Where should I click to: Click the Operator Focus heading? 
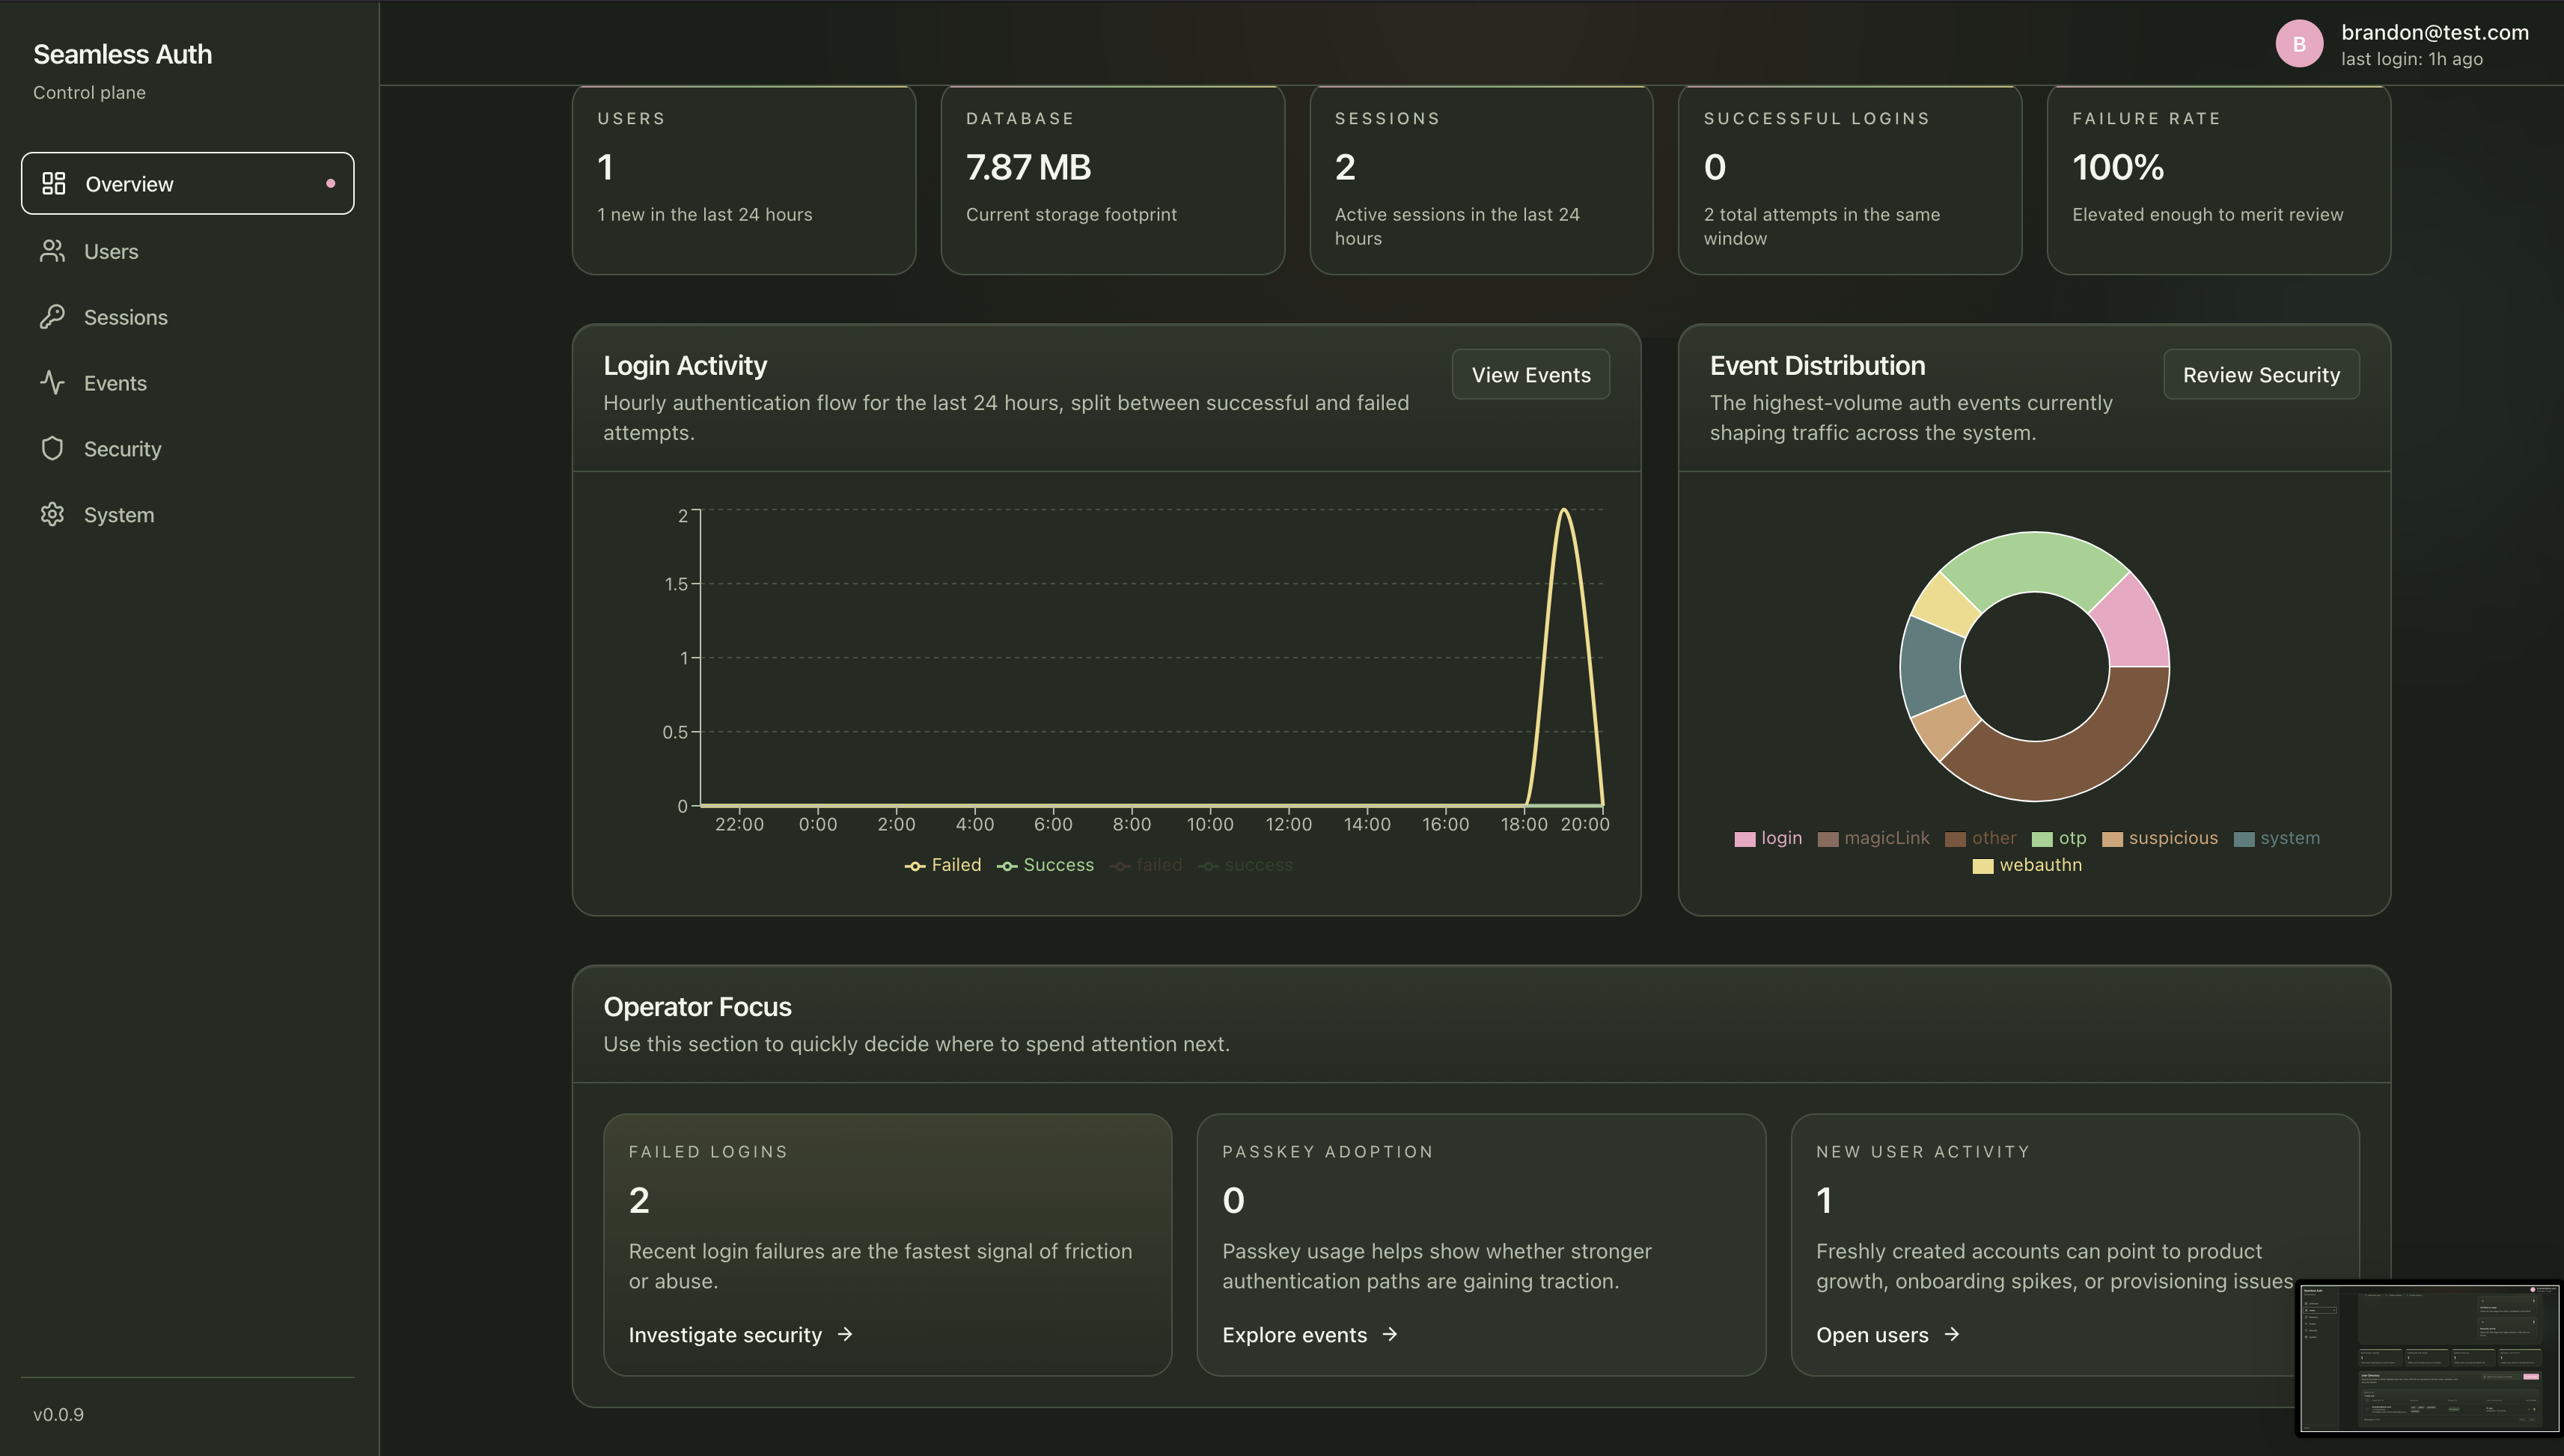tap(697, 1006)
